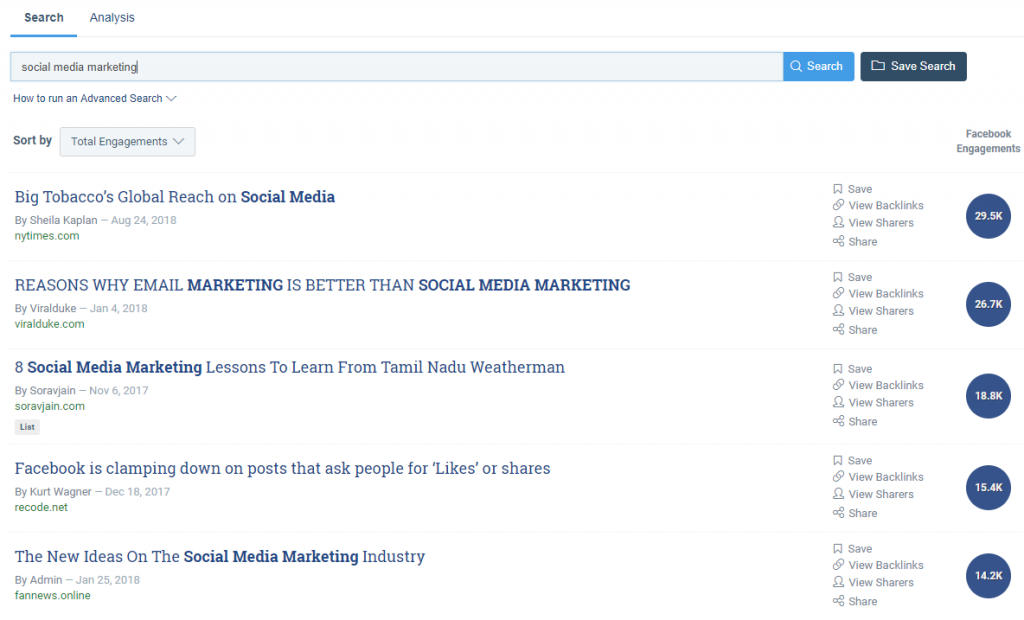Open The New Ideas On Social Media article
The image size is (1024, 620).
pos(219,557)
